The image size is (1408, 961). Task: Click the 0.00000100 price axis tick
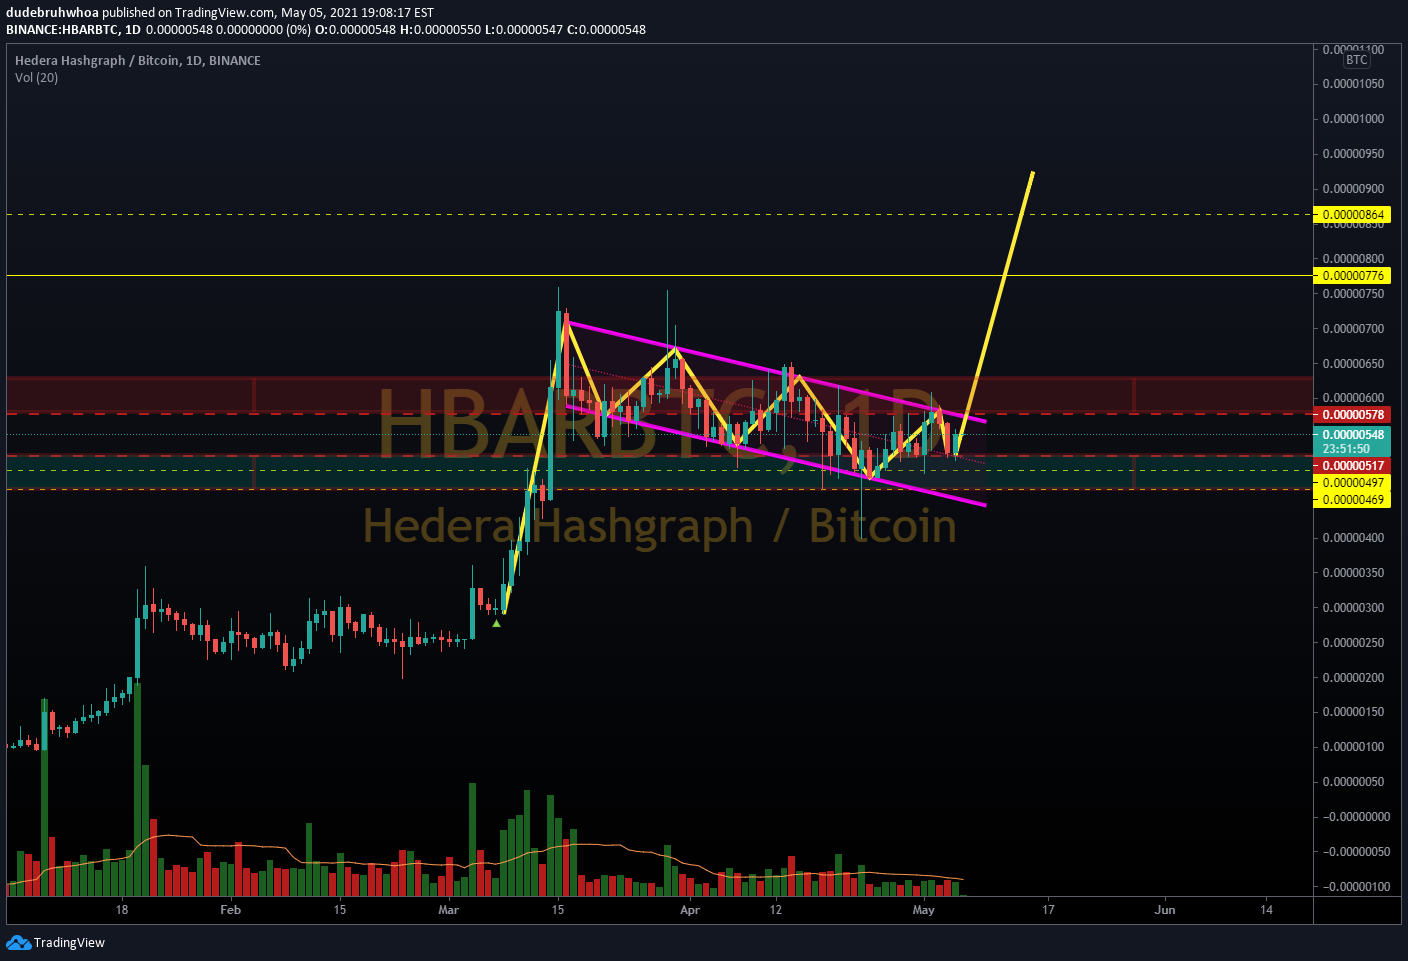point(1353,747)
